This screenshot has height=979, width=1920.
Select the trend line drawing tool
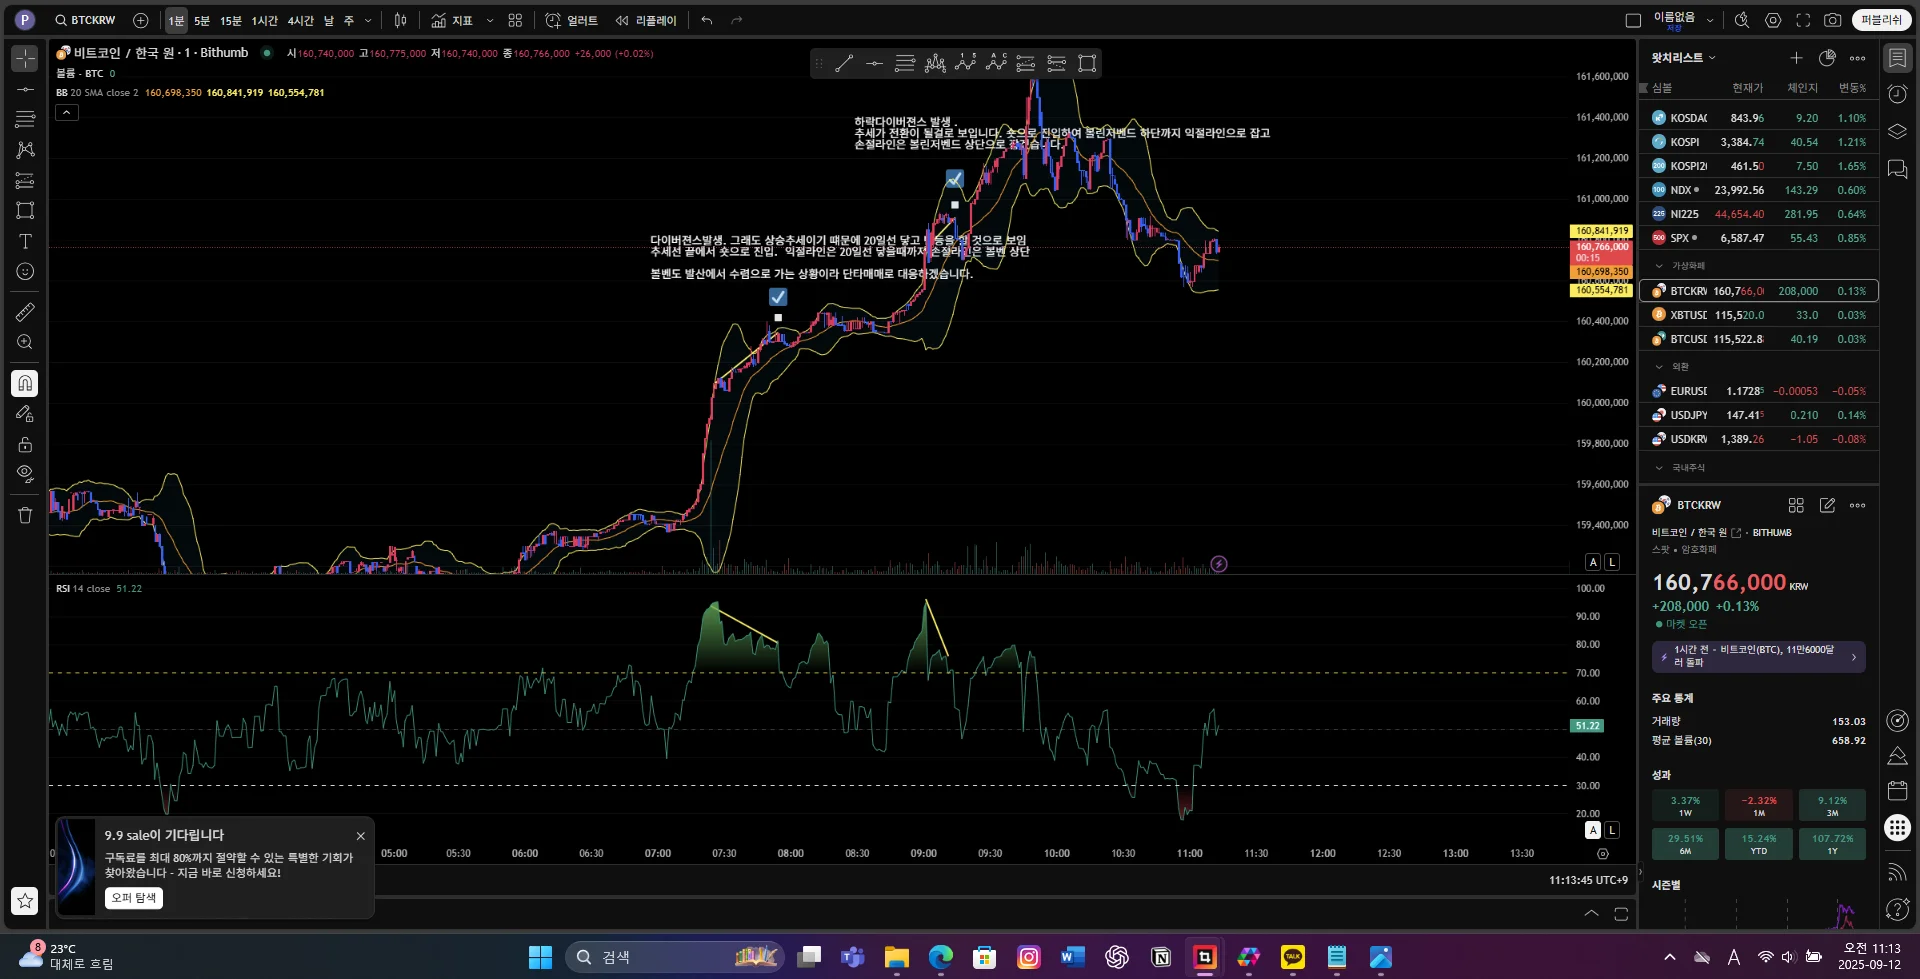[25, 89]
